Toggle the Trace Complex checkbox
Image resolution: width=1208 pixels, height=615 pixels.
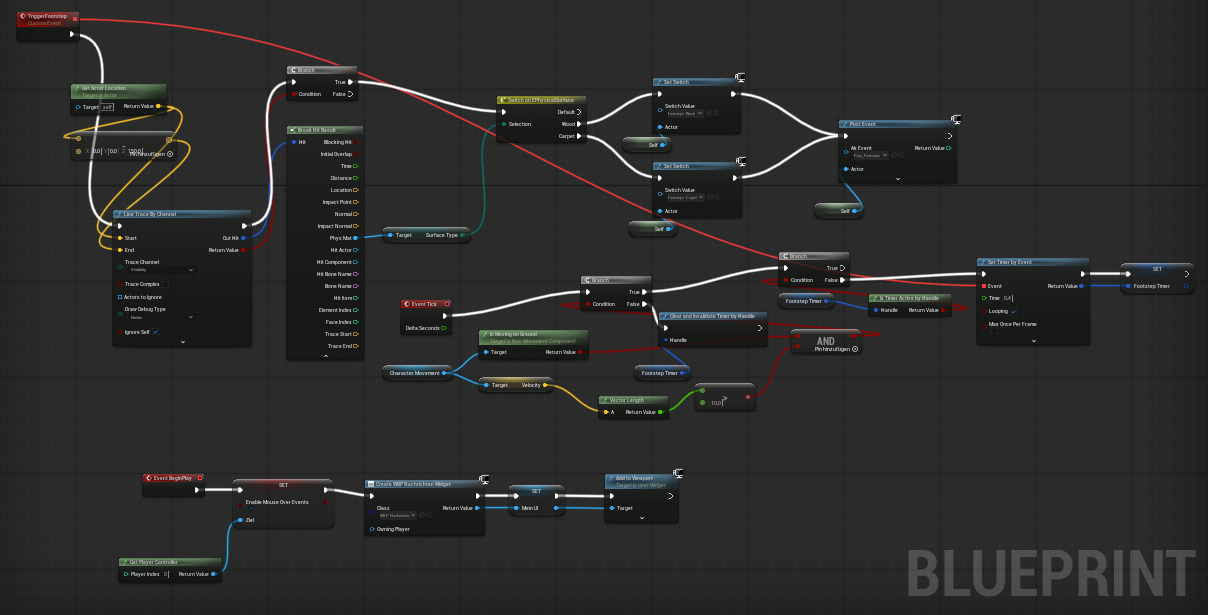click(x=164, y=284)
